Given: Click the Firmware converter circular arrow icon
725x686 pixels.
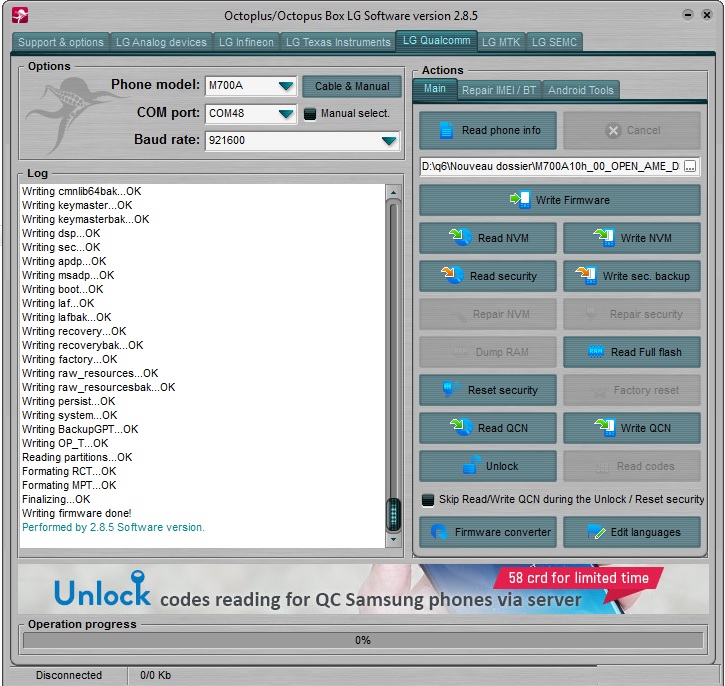Looking at the screenshot, I should coord(438,532).
